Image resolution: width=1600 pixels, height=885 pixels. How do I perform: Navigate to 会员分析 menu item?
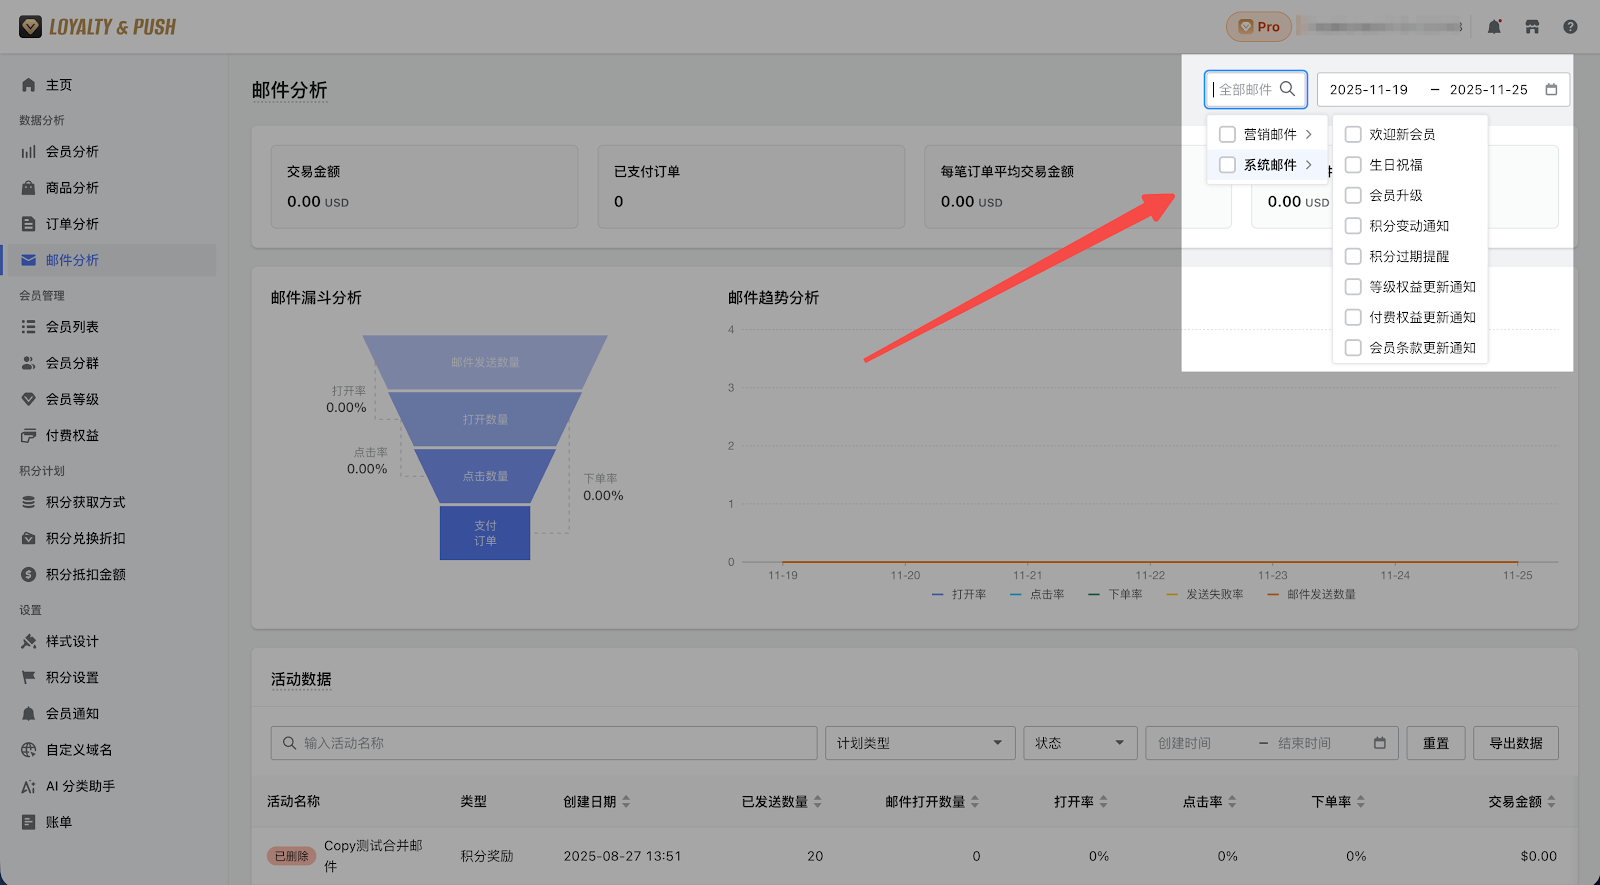coord(72,152)
